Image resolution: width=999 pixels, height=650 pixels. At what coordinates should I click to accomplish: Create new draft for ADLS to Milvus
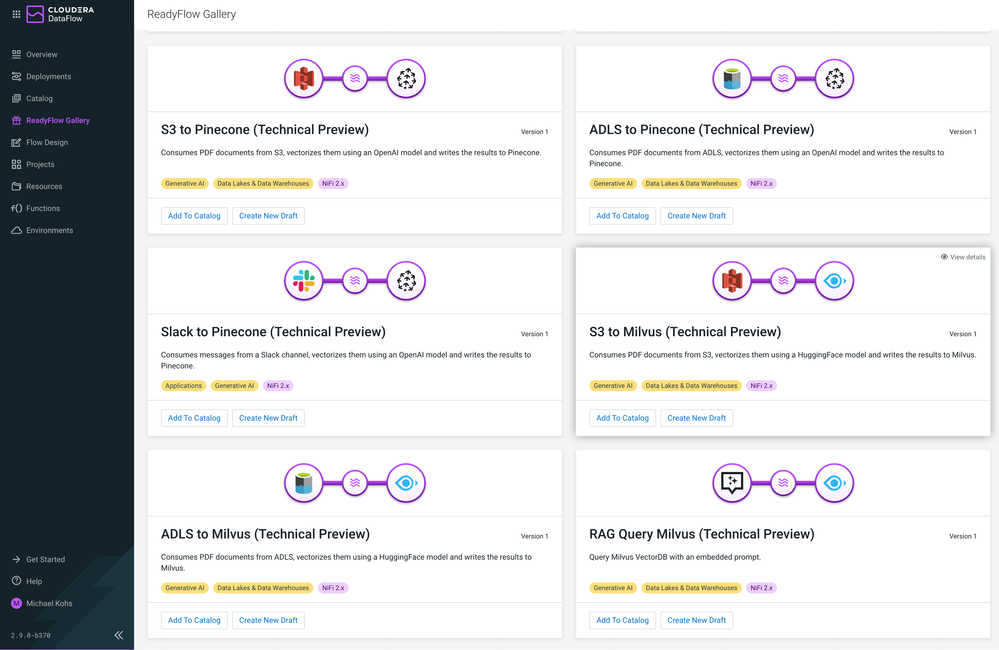pos(268,620)
